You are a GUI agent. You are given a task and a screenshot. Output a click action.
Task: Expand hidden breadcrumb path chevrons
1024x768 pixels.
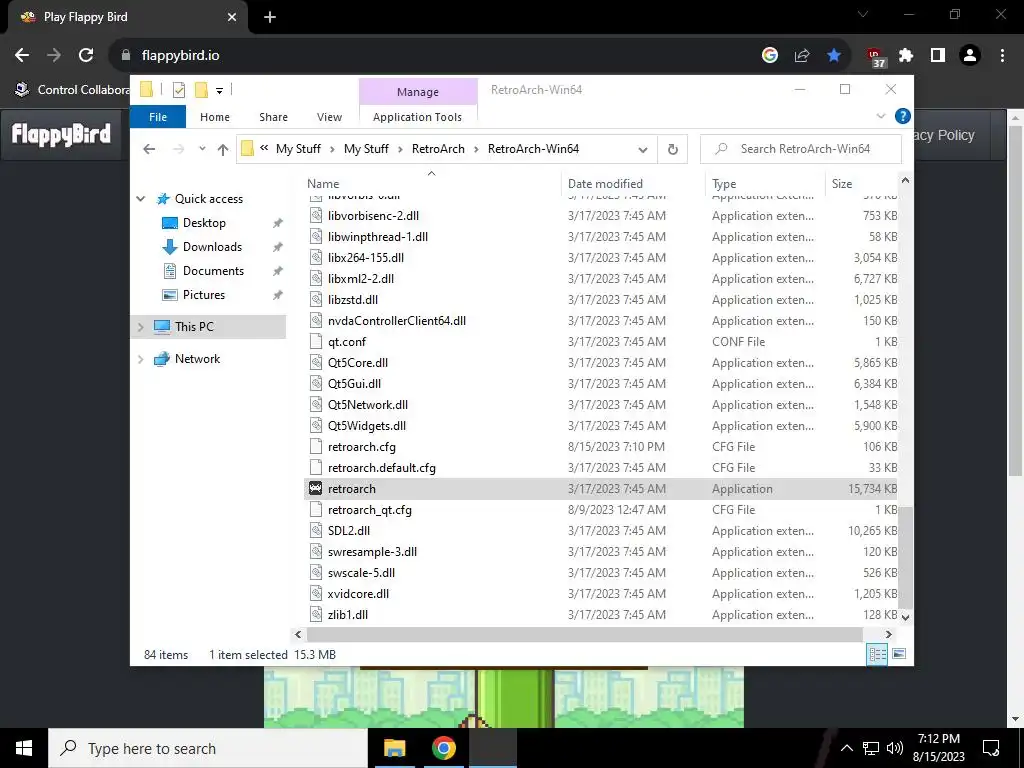coord(264,148)
